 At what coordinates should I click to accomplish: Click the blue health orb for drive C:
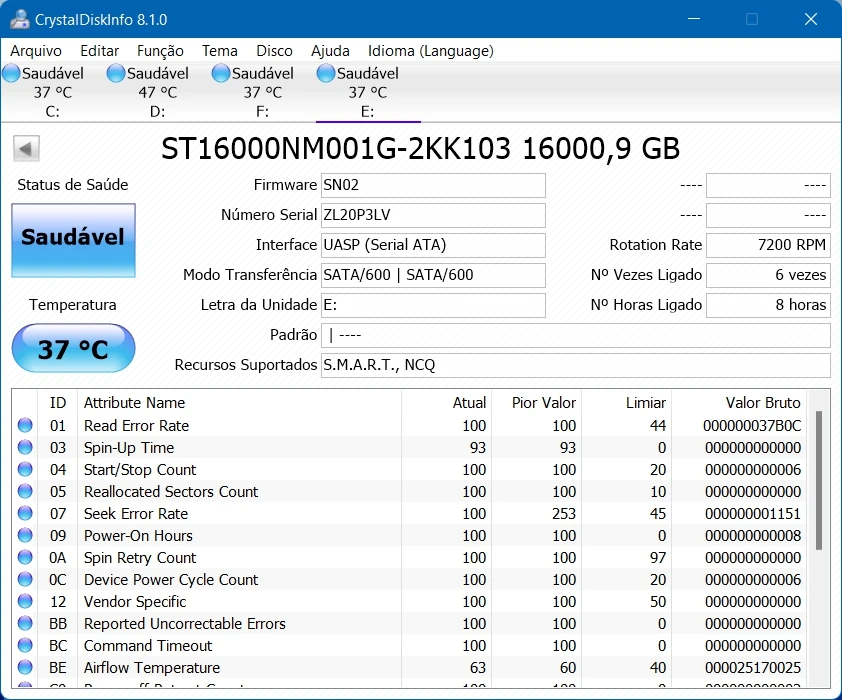[11, 73]
